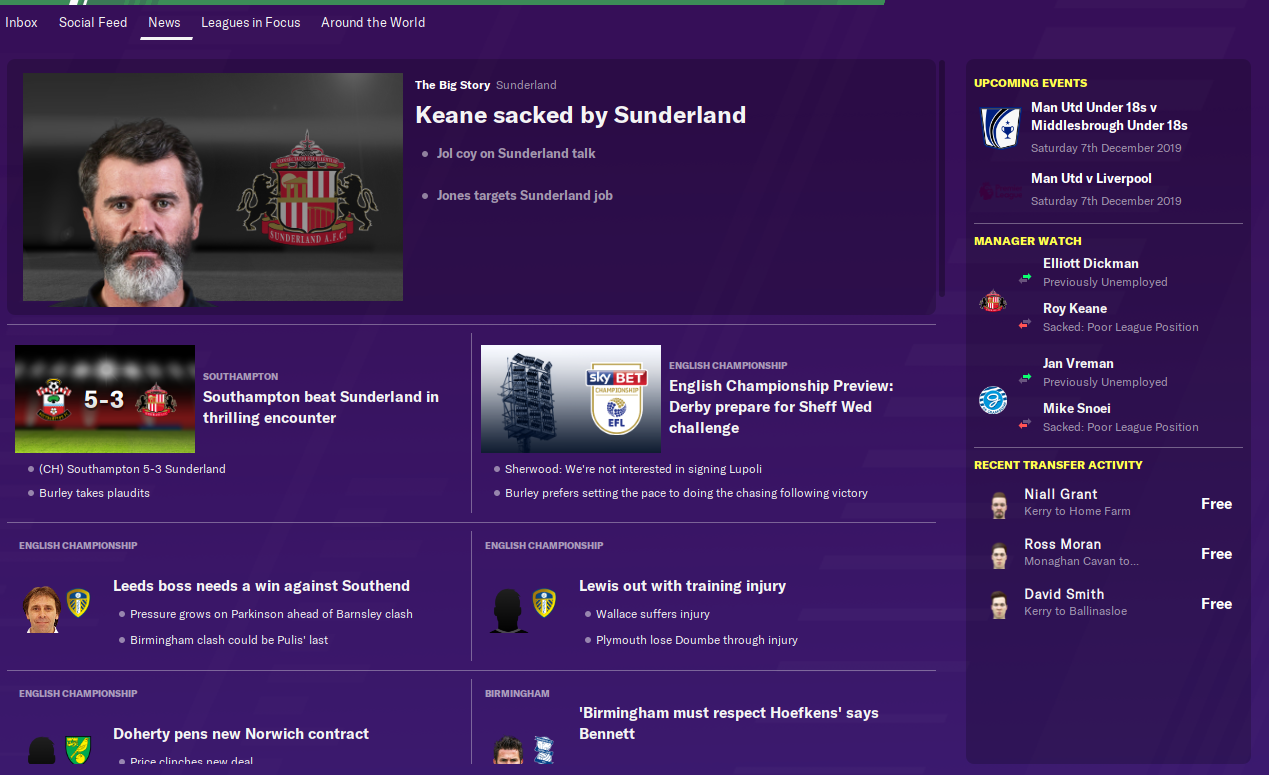Click the Leeds badge by the Lewis injury story
This screenshot has height=775, width=1269.
click(544, 603)
